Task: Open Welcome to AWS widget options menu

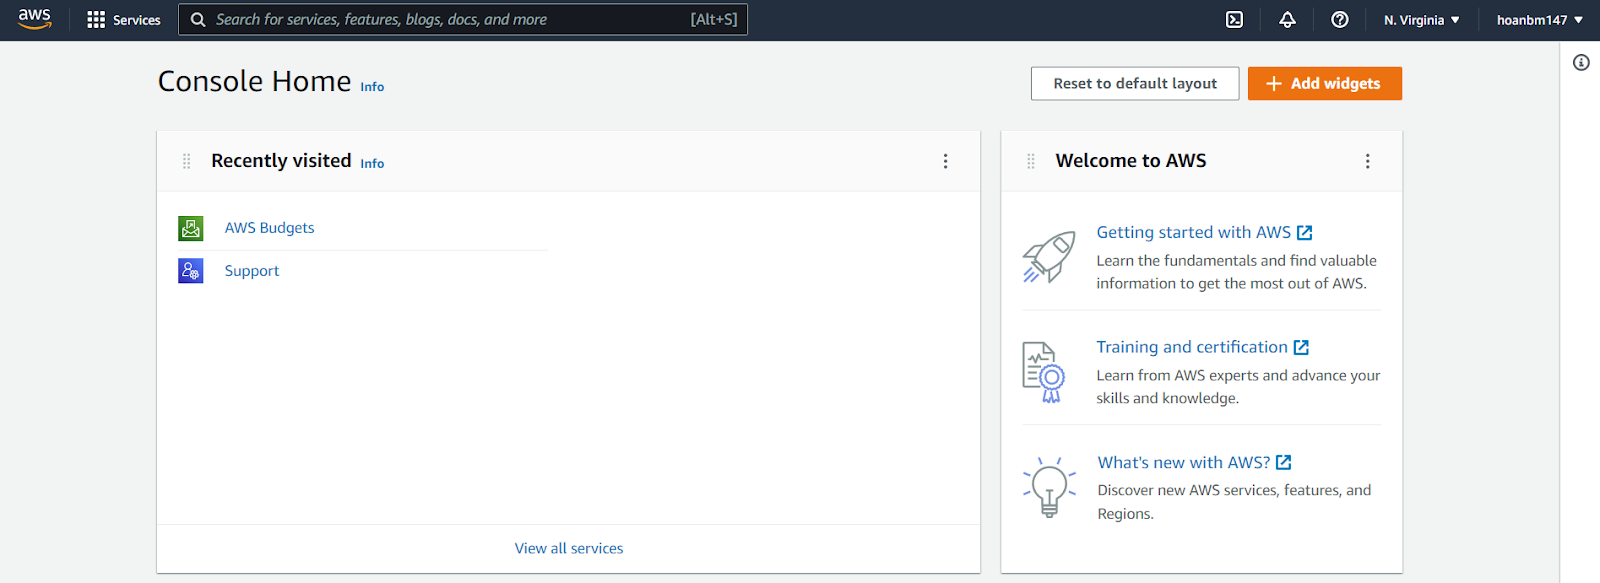Action: click(1368, 161)
